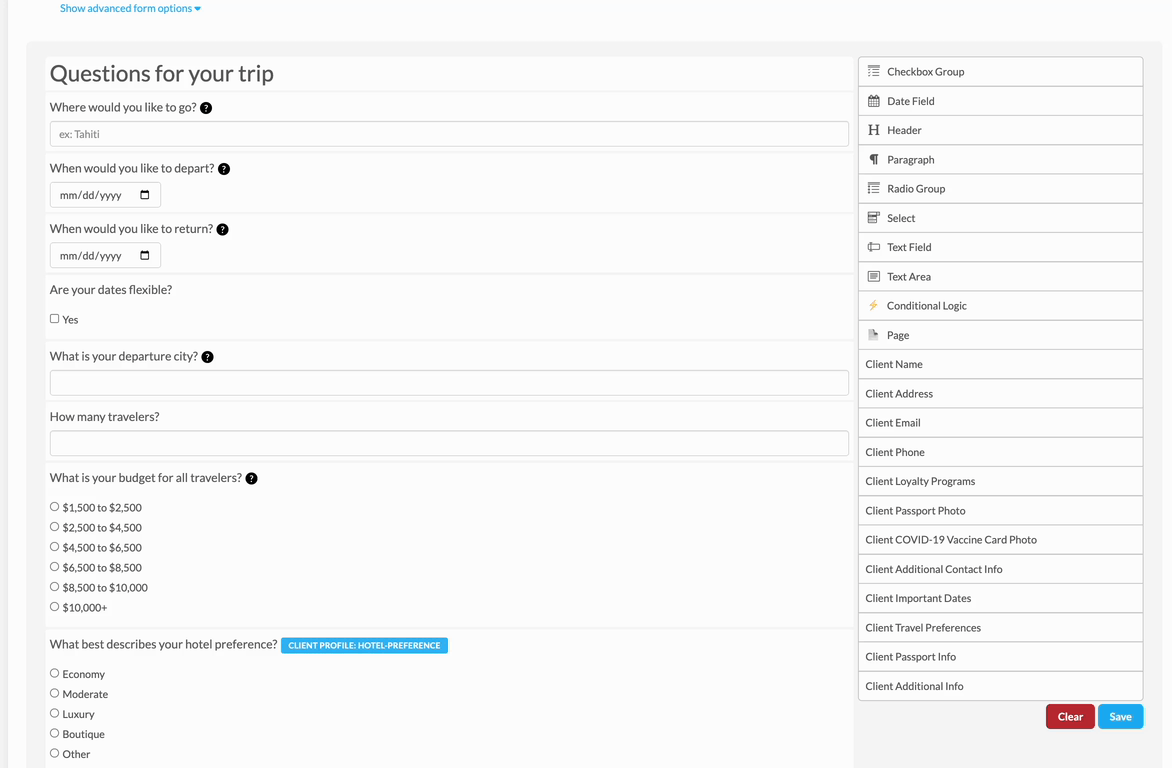Save the form

pos(1120,717)
